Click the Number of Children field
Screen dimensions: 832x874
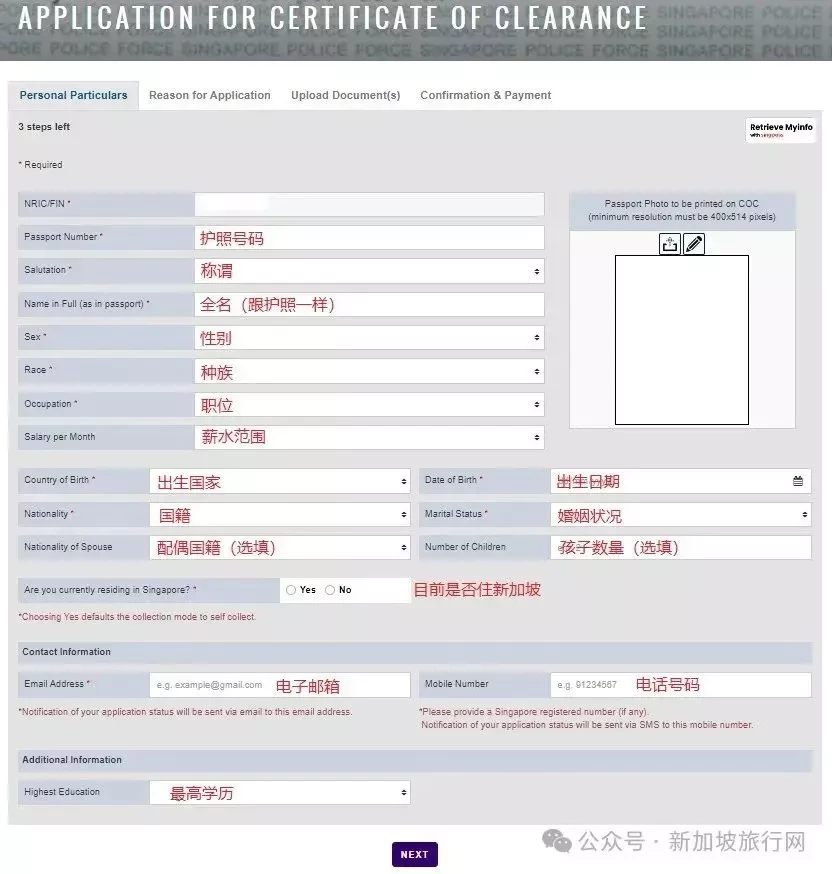[x=681, y=547]
